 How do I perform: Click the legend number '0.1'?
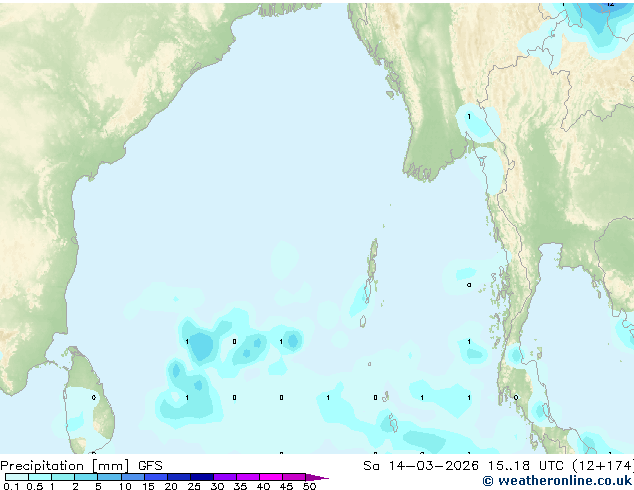click(11, 486)
